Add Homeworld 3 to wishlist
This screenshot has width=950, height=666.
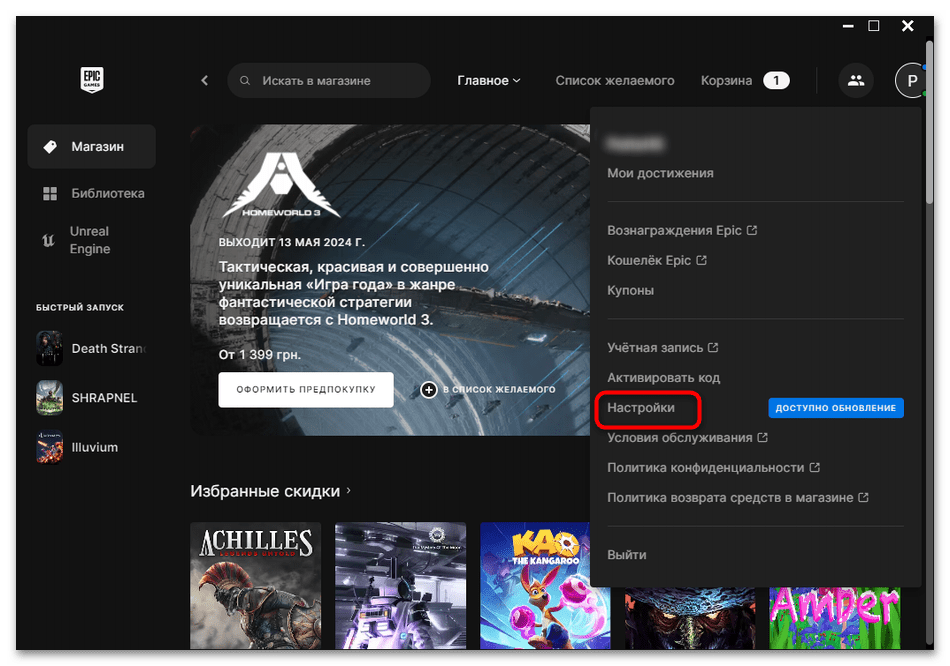[487, 389]
